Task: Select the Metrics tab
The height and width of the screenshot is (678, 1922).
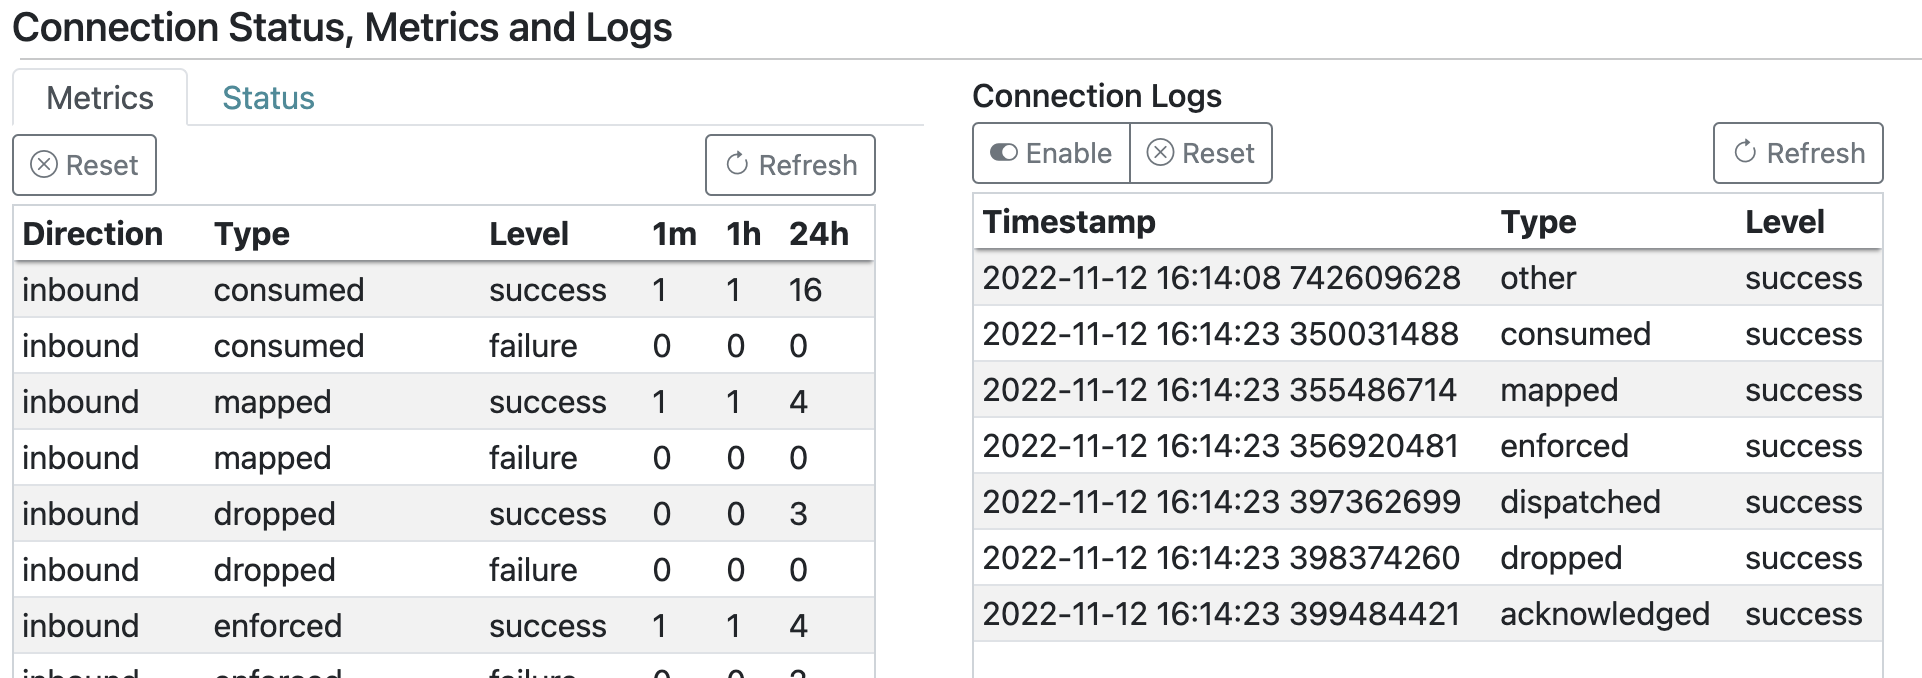Action: tap(99, 97)
